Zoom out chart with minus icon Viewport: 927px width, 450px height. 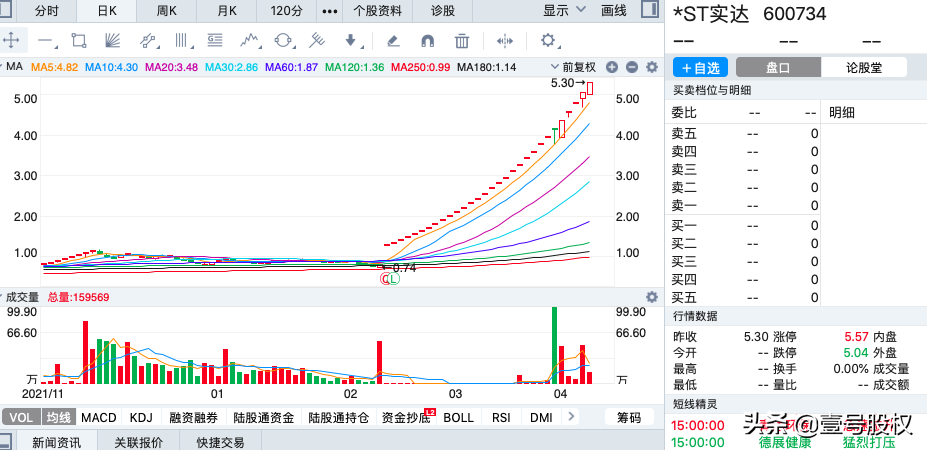click(632, 67)
